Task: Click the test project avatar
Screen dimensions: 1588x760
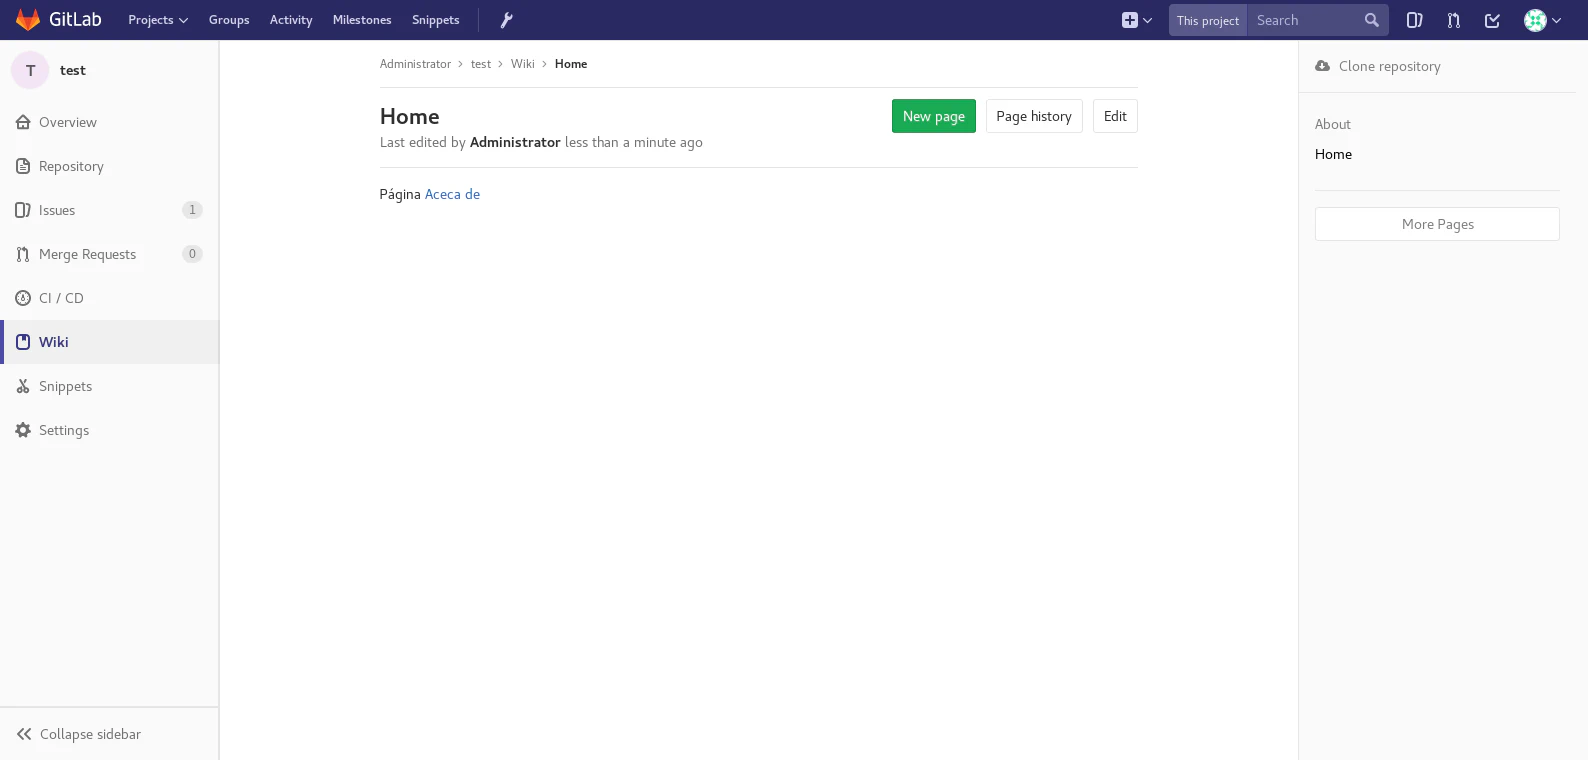Action: [x=30, y=70]
